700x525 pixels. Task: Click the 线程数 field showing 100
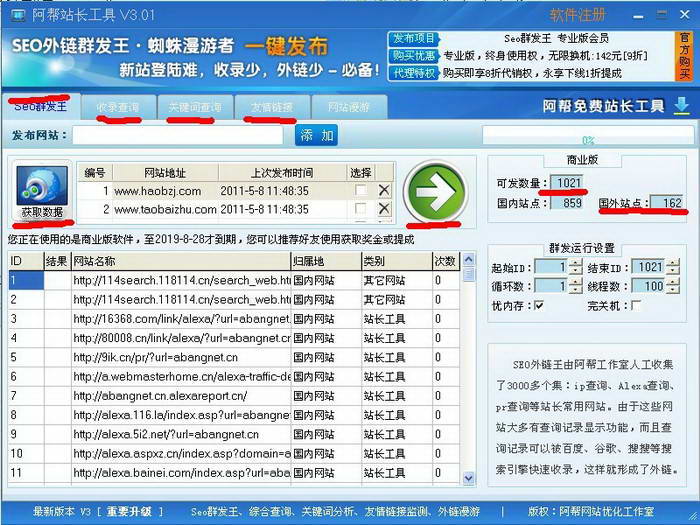coord(649,286)
